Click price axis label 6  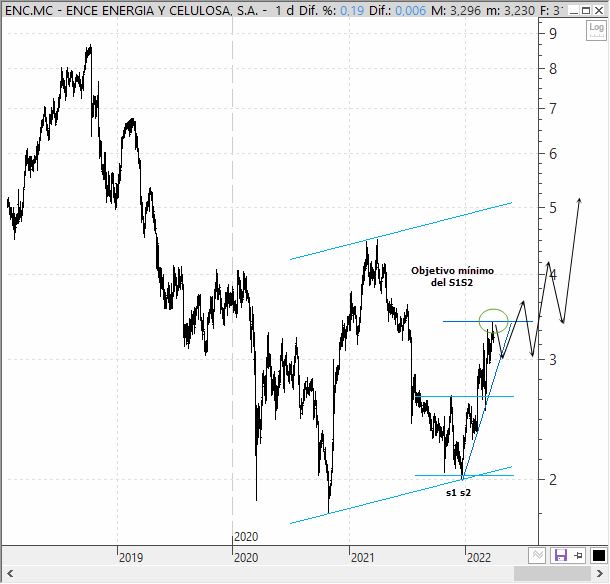tap(553, 154)
